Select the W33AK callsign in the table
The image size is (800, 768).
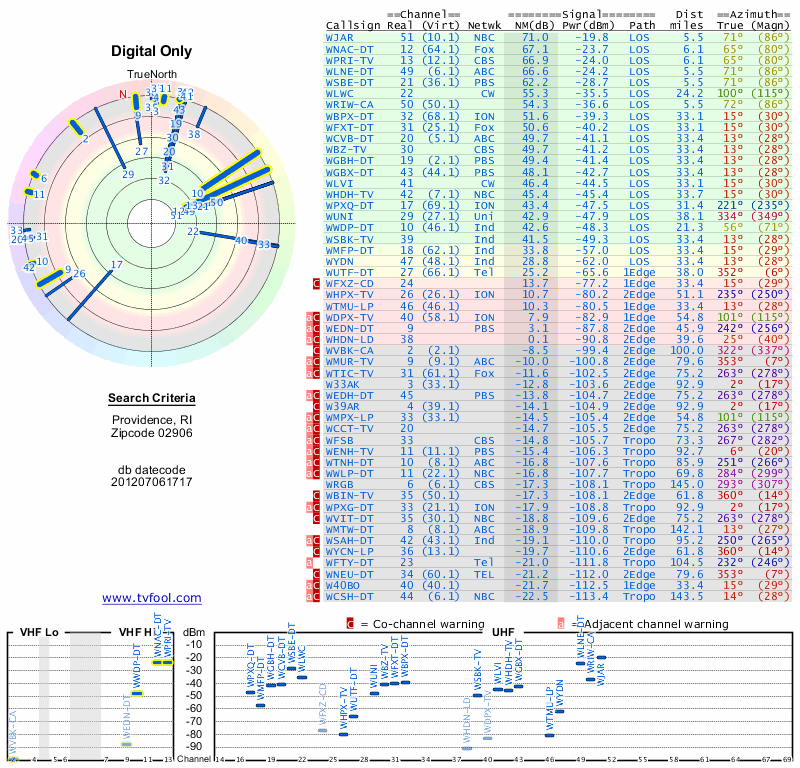click(343, 384)
